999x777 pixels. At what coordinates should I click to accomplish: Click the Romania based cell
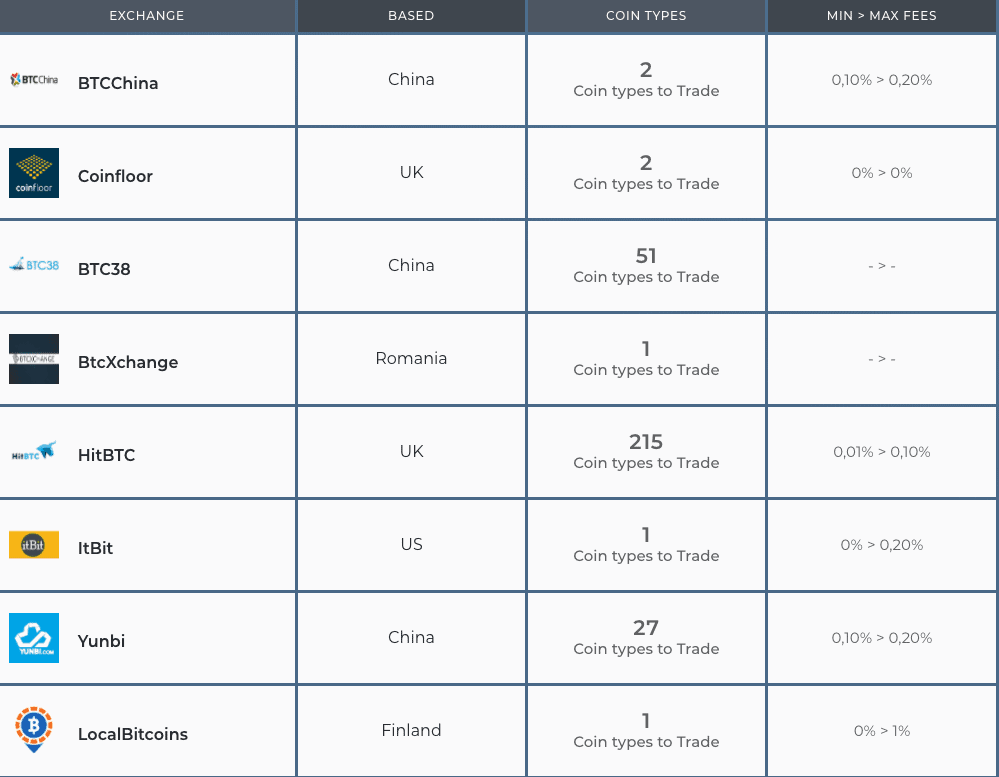(411, 359)
